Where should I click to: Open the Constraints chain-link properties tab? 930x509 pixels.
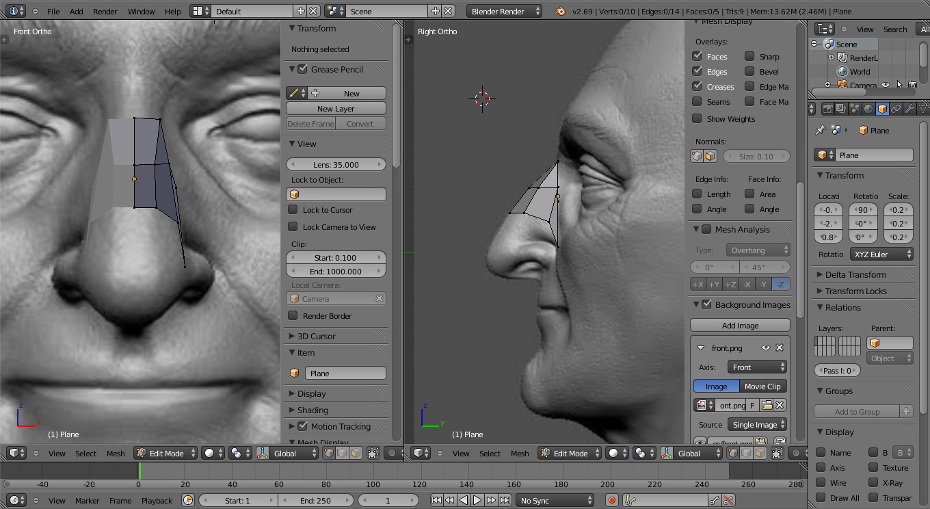[x=896, y=109]
